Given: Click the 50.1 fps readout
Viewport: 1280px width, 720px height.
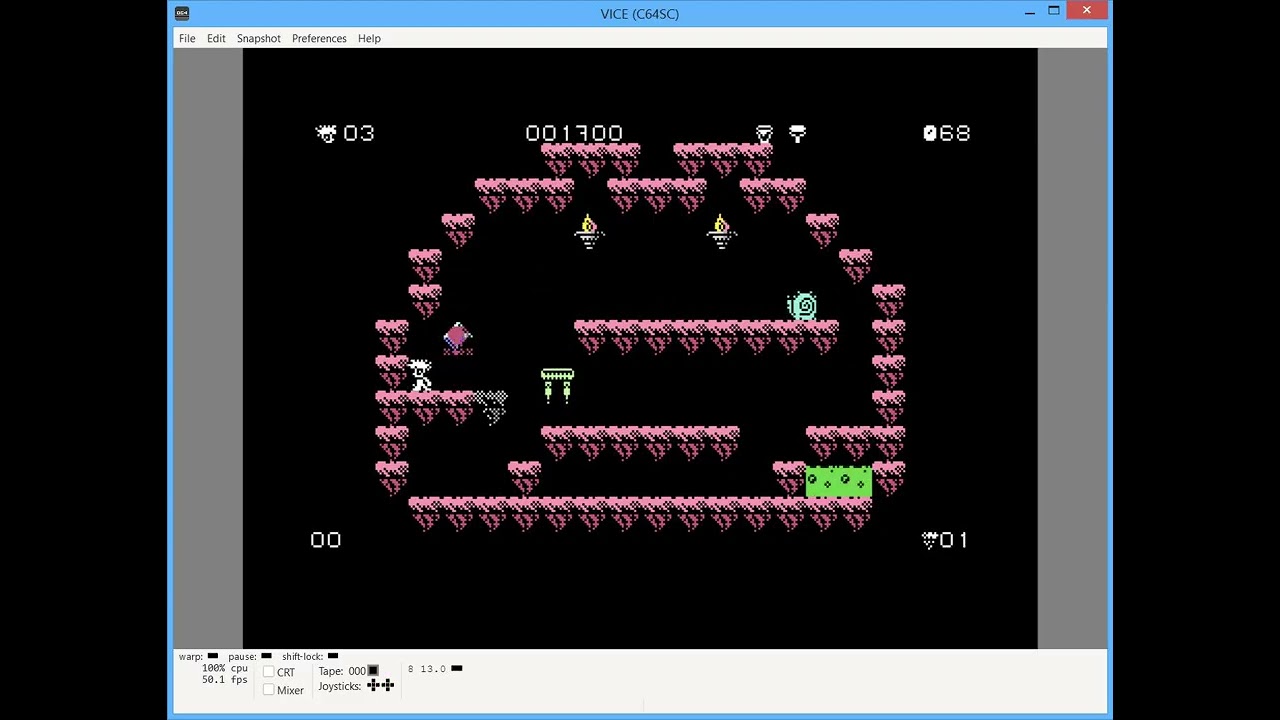Looking at the screenshot, I should pyautogui.click(x=224, y=680).
